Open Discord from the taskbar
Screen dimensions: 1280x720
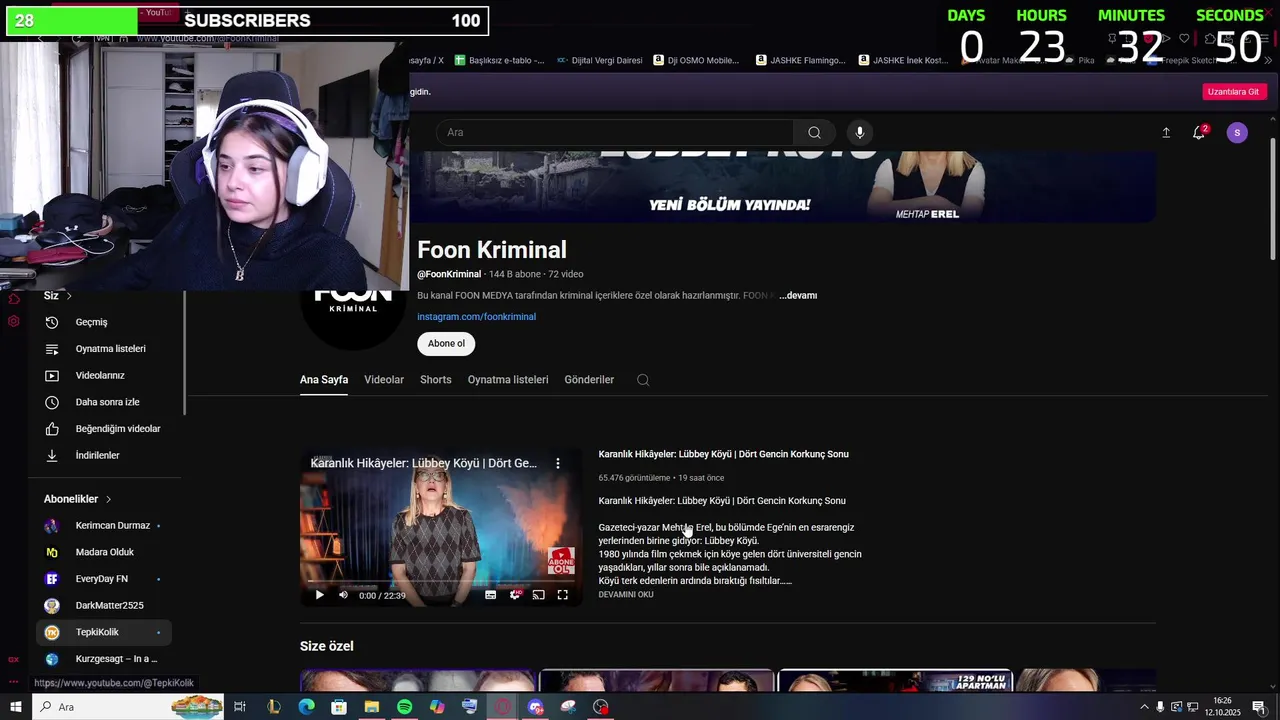(536, 707)
